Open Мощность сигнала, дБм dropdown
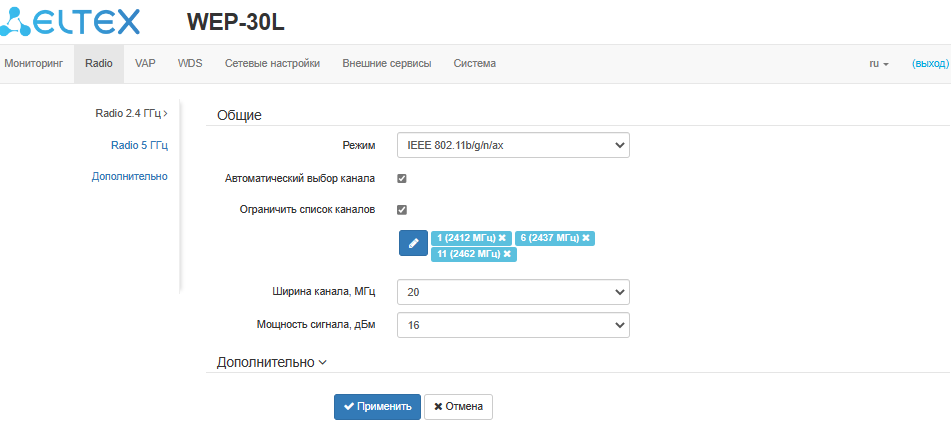951x436 pixels. coord(513,325)
